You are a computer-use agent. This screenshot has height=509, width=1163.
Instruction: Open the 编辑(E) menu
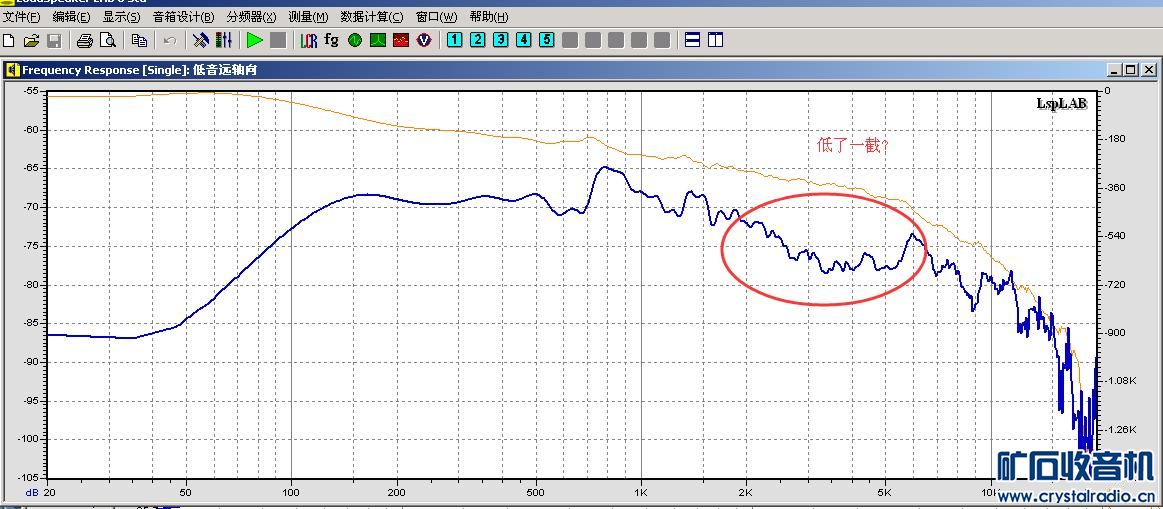tap(70, 17)
